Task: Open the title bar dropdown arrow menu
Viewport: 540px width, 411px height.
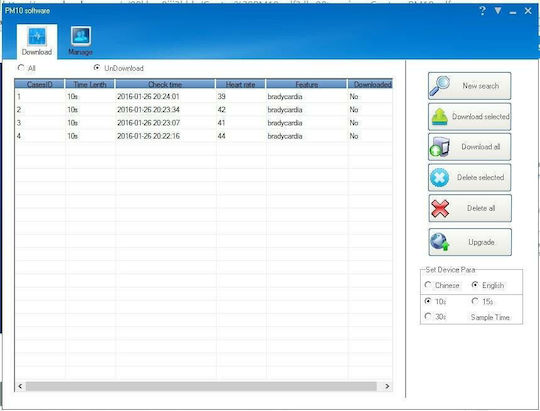Action: [498, 11]
